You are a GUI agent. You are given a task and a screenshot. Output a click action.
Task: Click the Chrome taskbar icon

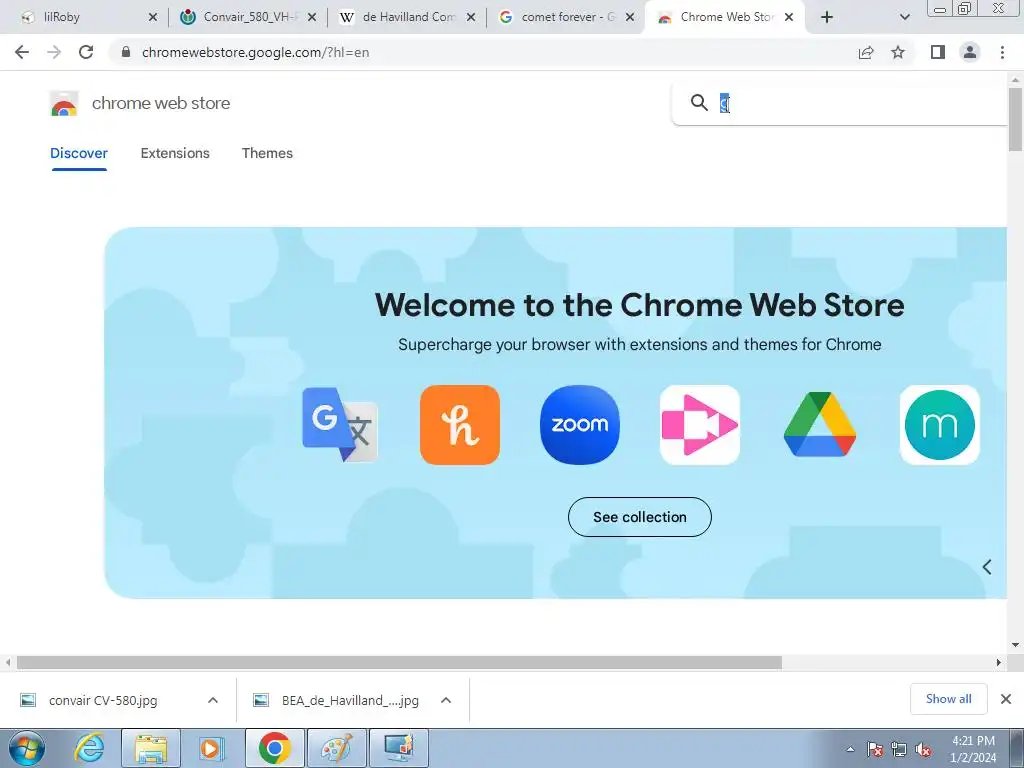(274, 748)
